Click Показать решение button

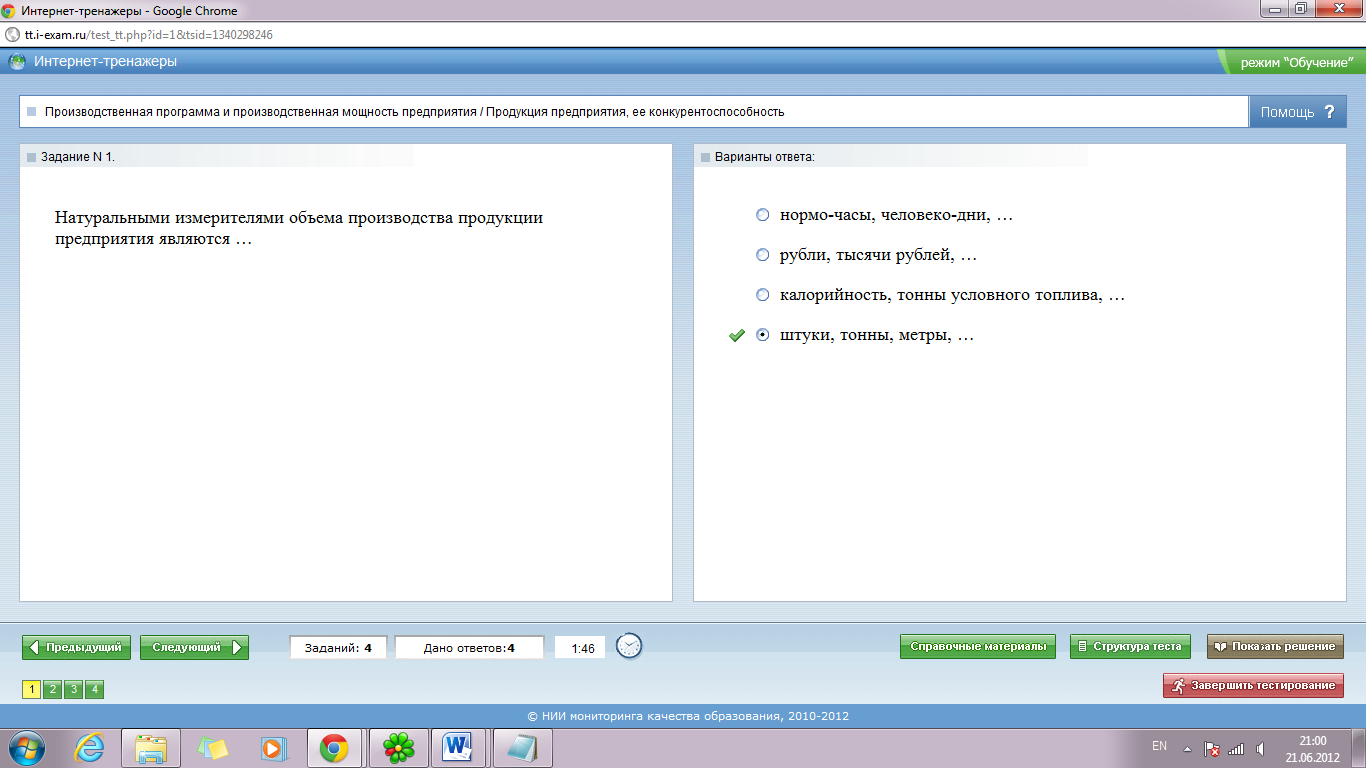1275,646
